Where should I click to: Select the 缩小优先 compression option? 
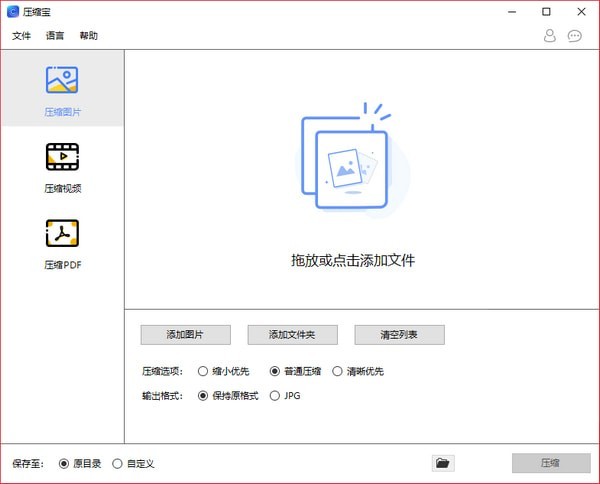203,371
